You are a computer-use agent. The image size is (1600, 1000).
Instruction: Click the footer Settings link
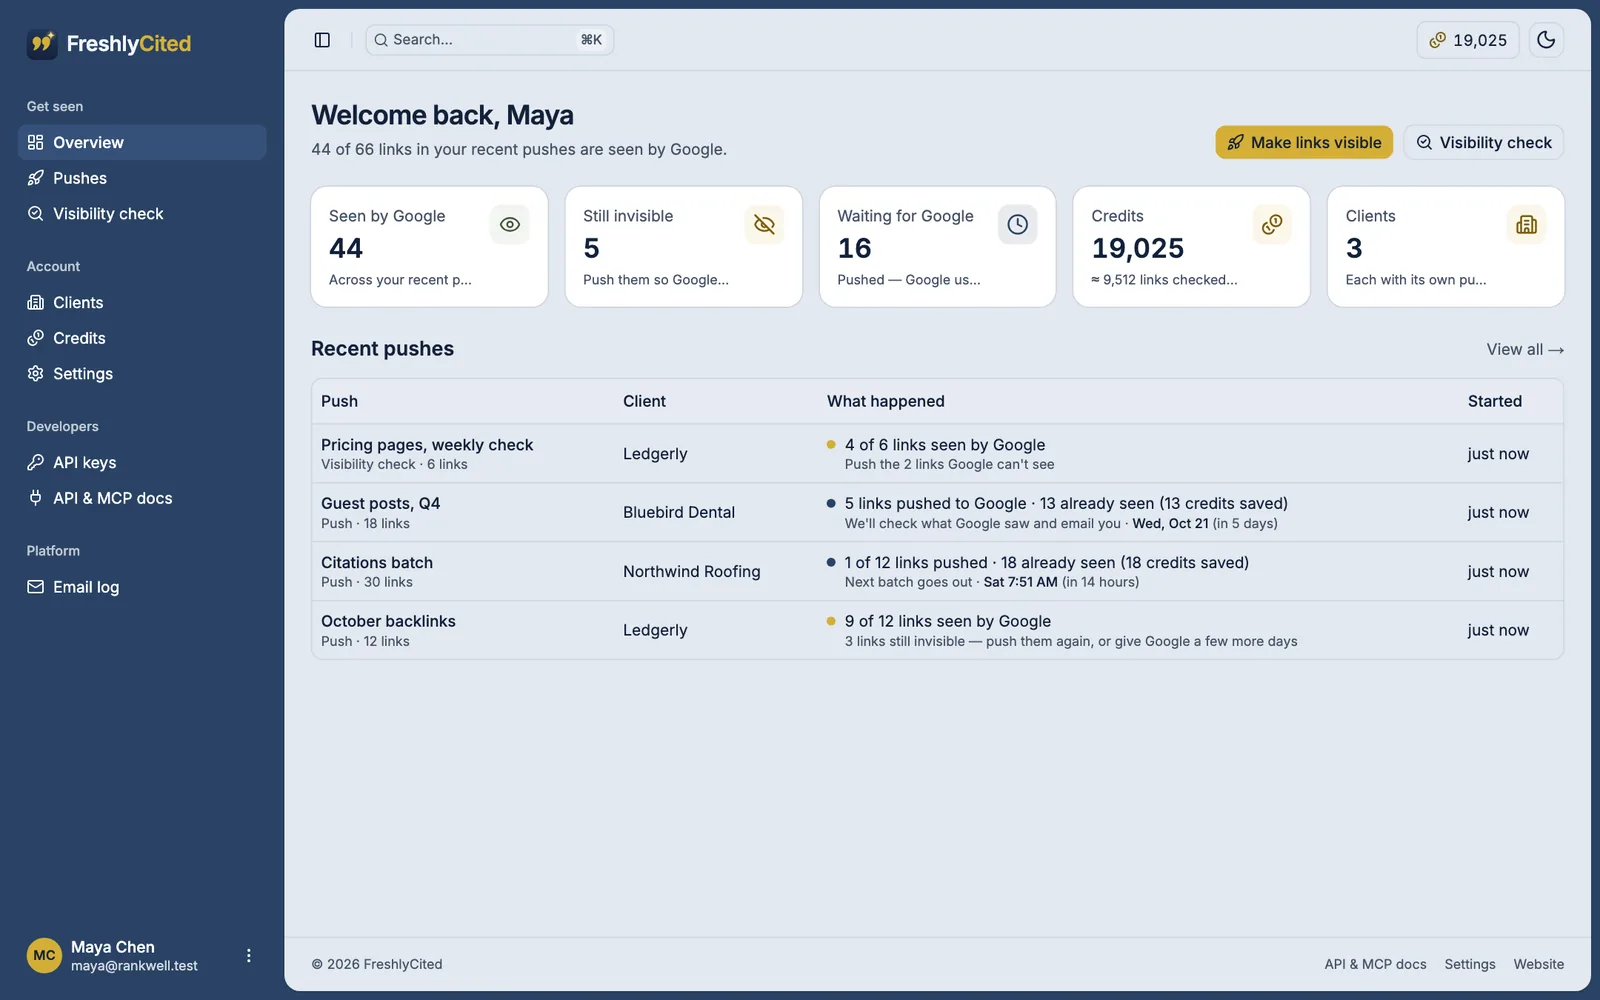[1470, 964]
